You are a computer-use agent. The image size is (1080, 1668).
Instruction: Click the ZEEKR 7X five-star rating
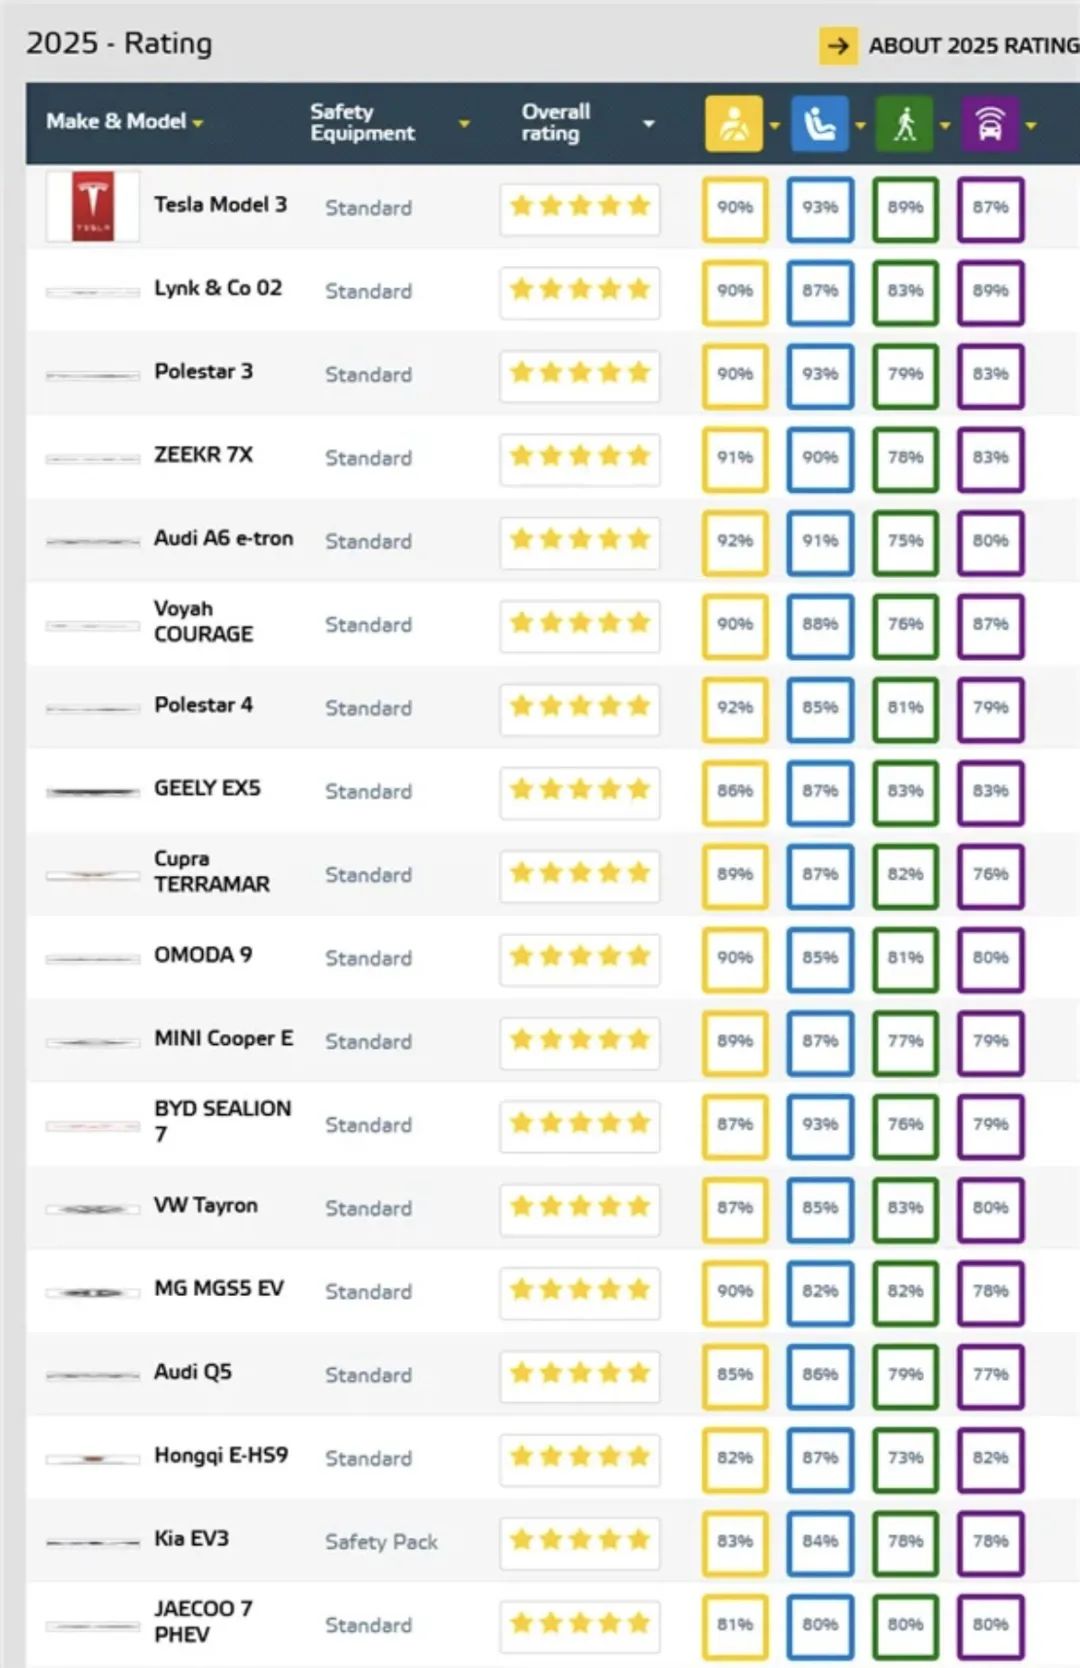coord(580,457)
